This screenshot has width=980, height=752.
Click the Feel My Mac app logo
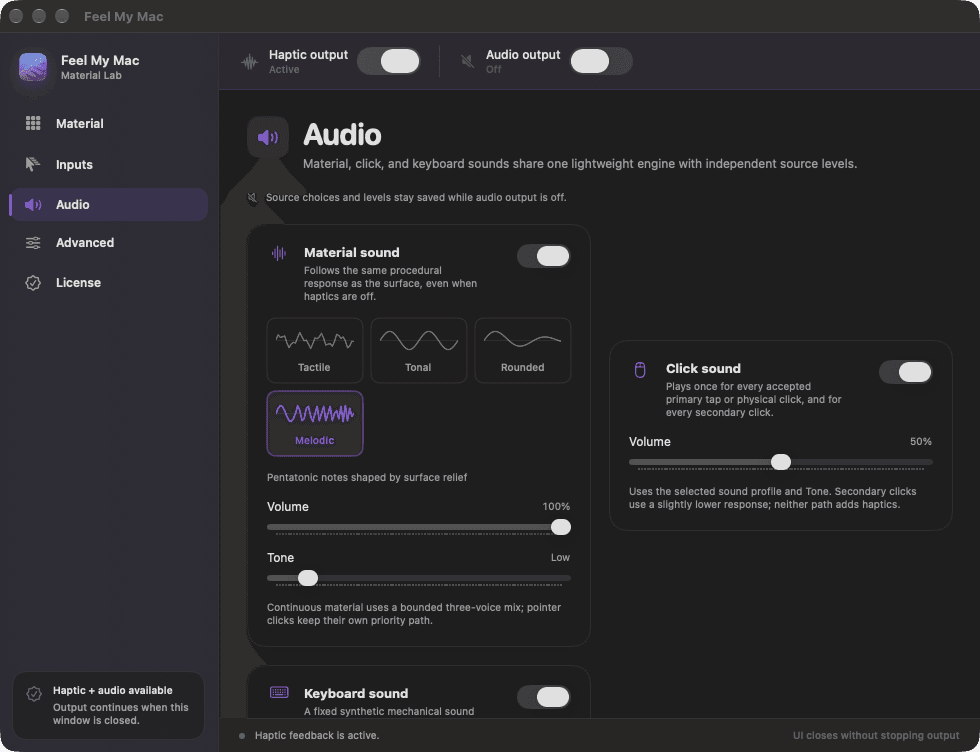point(33,67)
